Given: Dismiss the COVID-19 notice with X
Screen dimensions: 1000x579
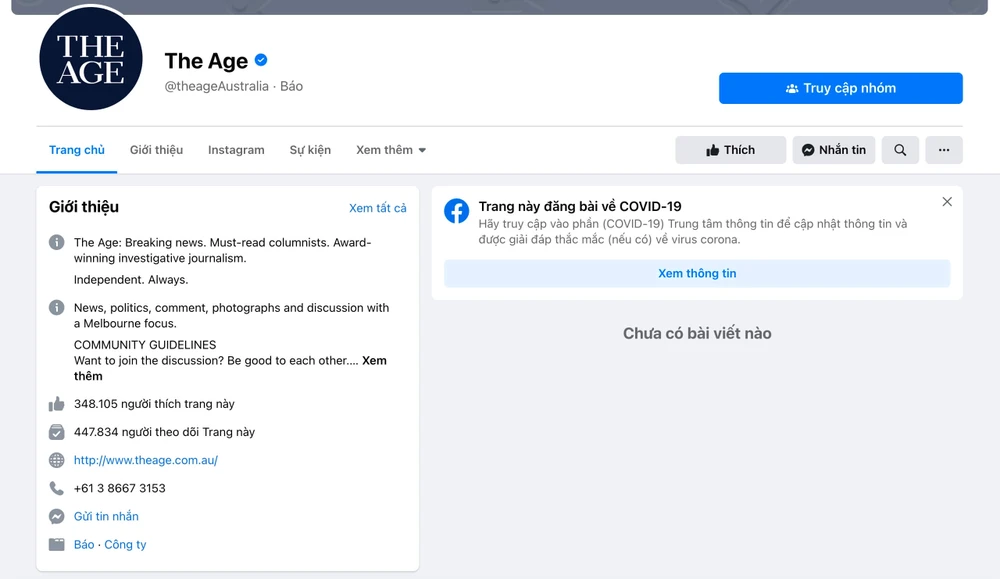Looking at the screenshot, I should 947,202.
